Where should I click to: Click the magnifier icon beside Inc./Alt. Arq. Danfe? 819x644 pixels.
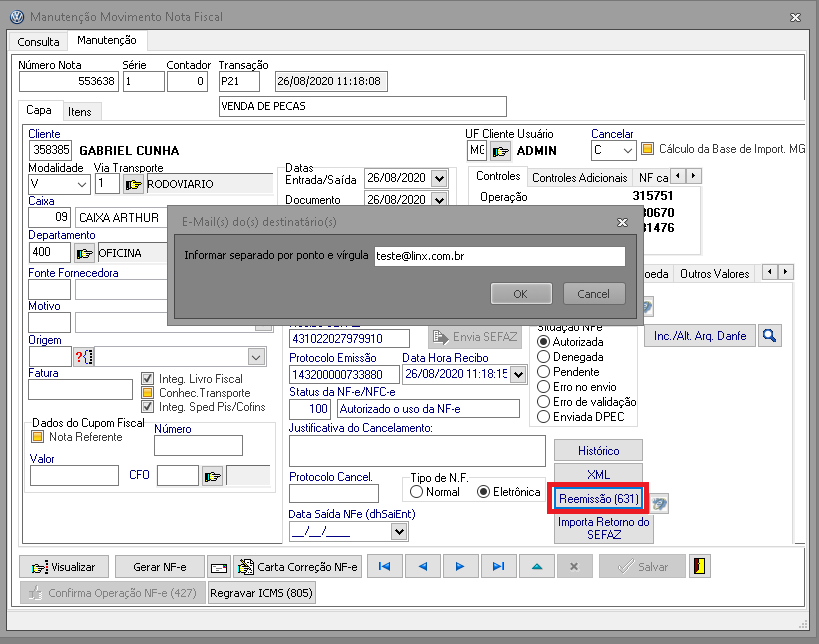tap(769, 336)
